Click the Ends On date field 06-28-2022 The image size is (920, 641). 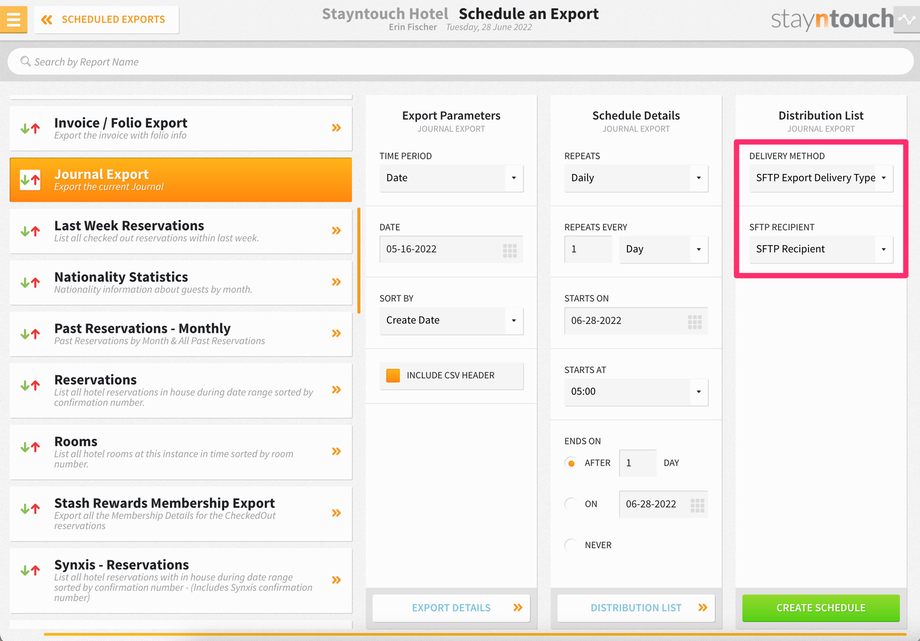tap(664, 504)
